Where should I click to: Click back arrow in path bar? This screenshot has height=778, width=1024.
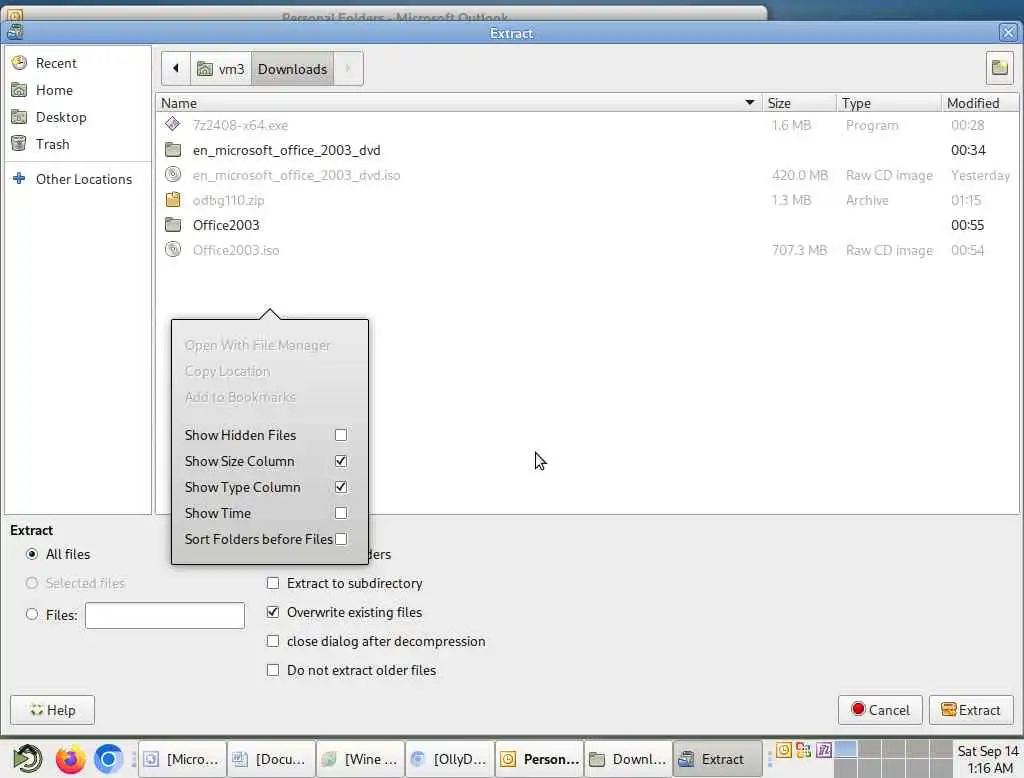tap(176, 69)
